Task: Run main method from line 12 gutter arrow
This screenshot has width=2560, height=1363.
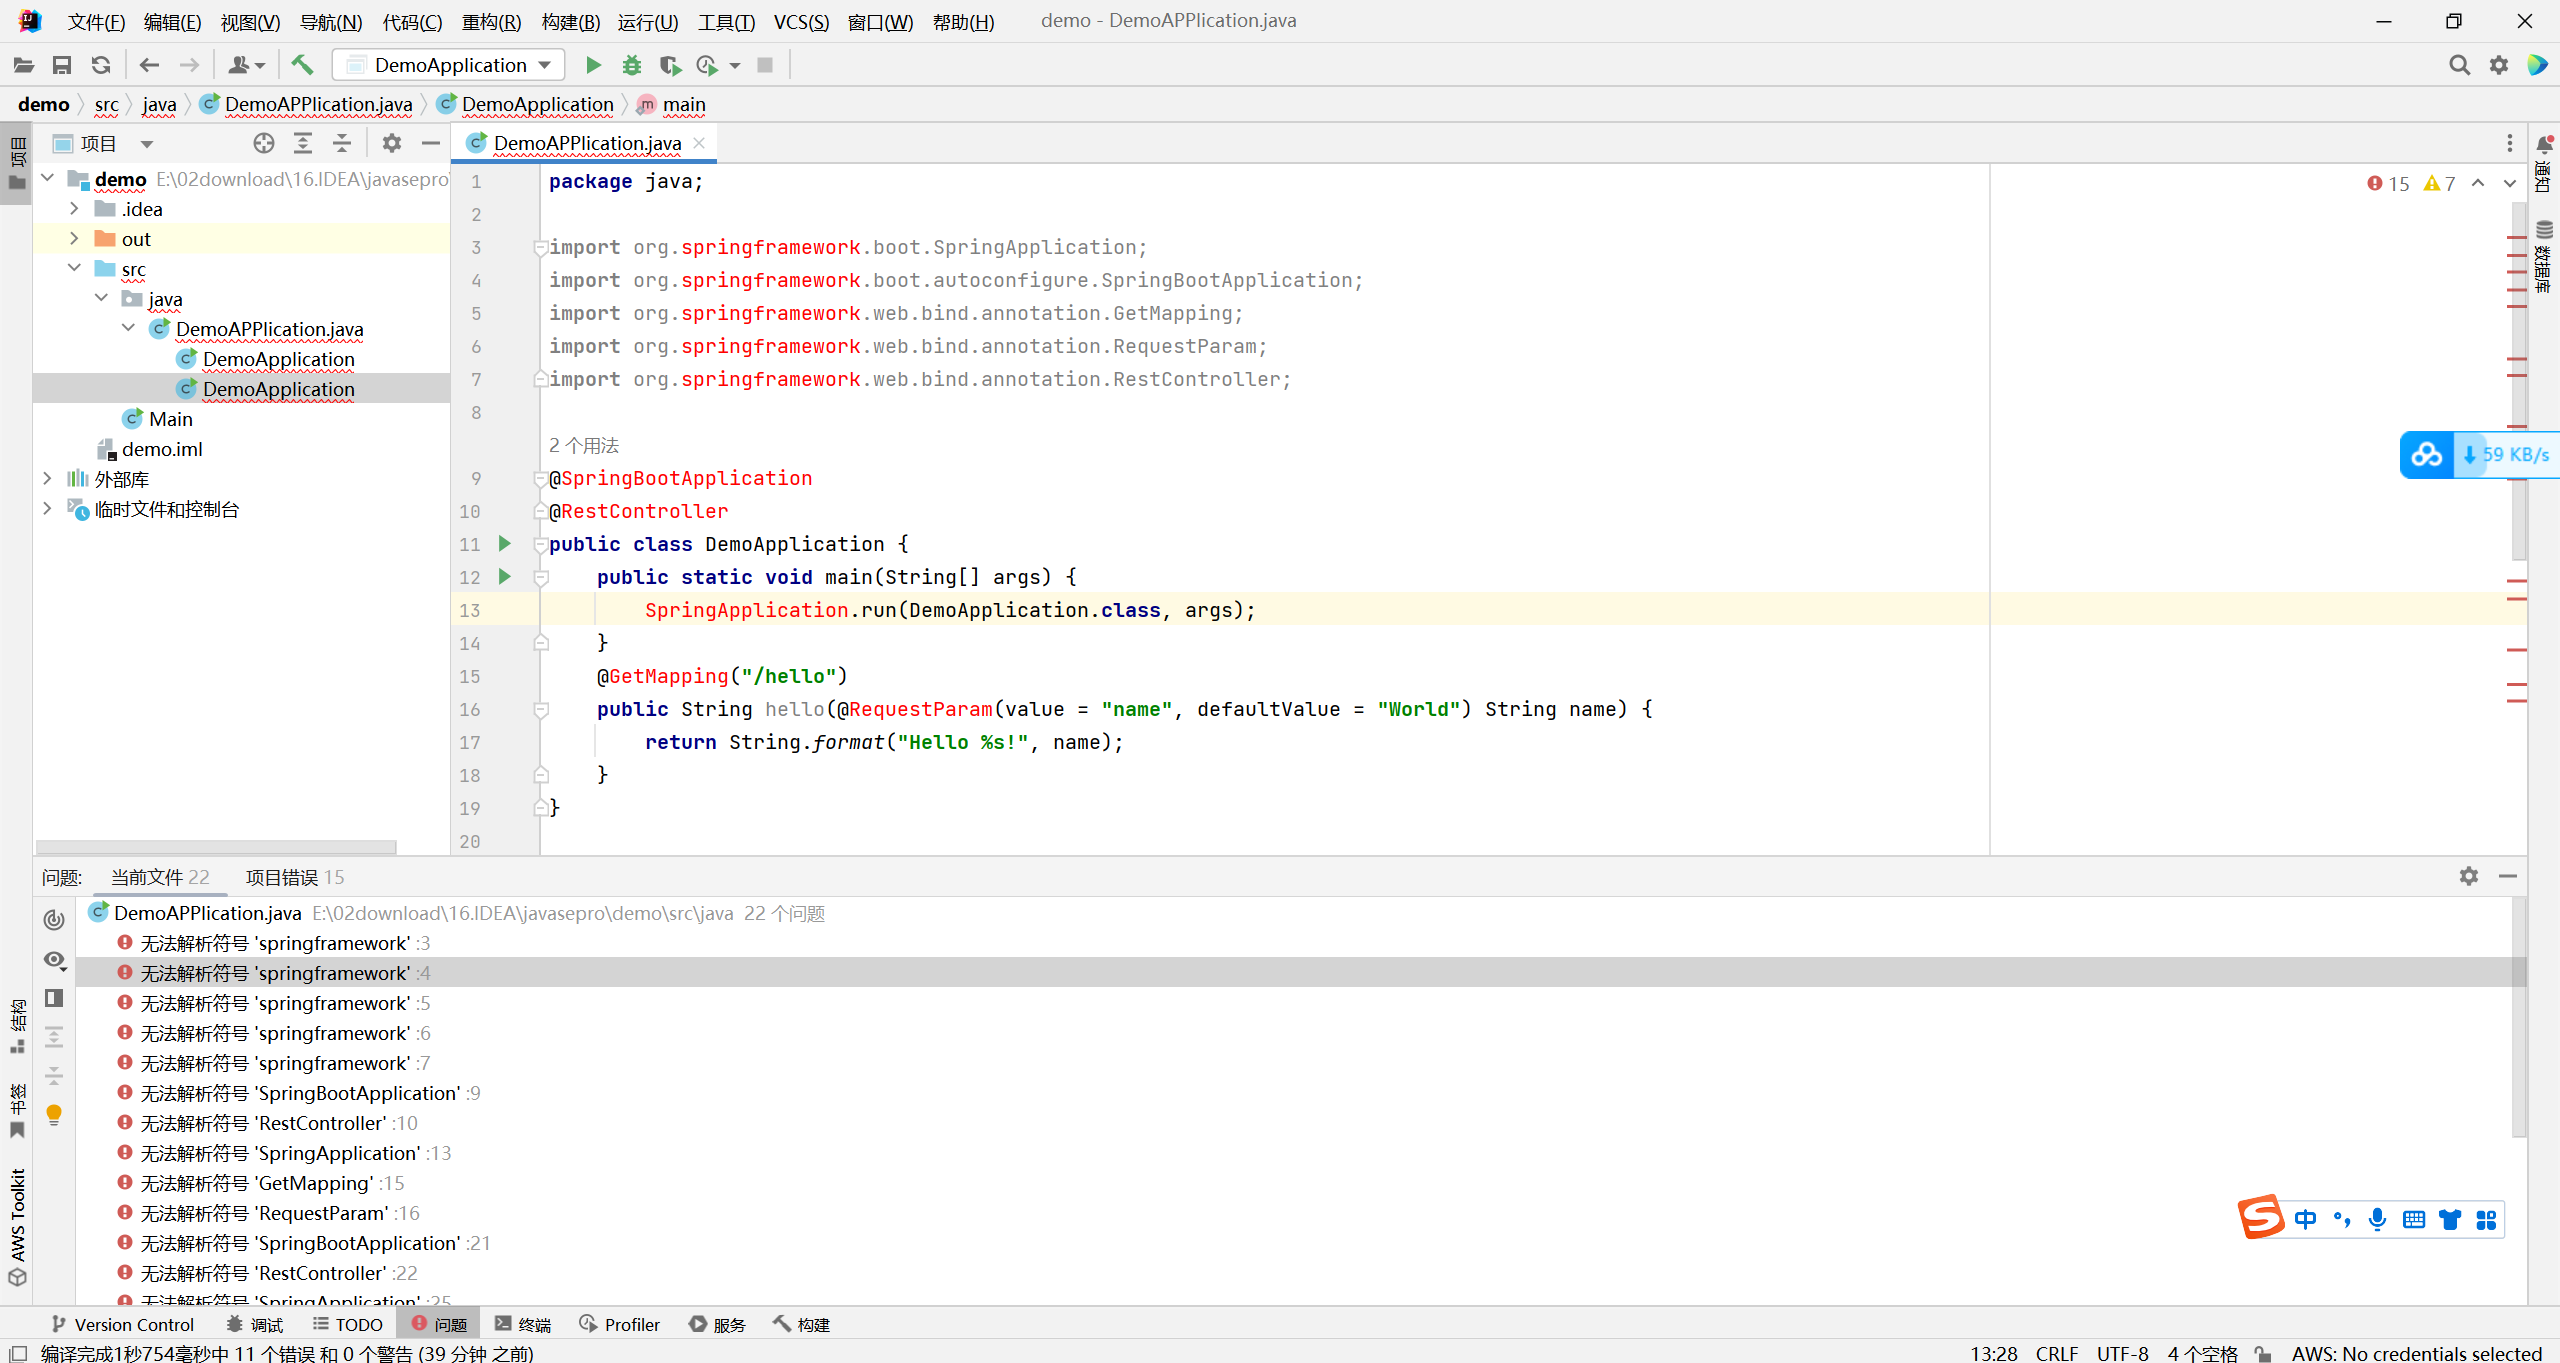Action: (x=505, y=577)
